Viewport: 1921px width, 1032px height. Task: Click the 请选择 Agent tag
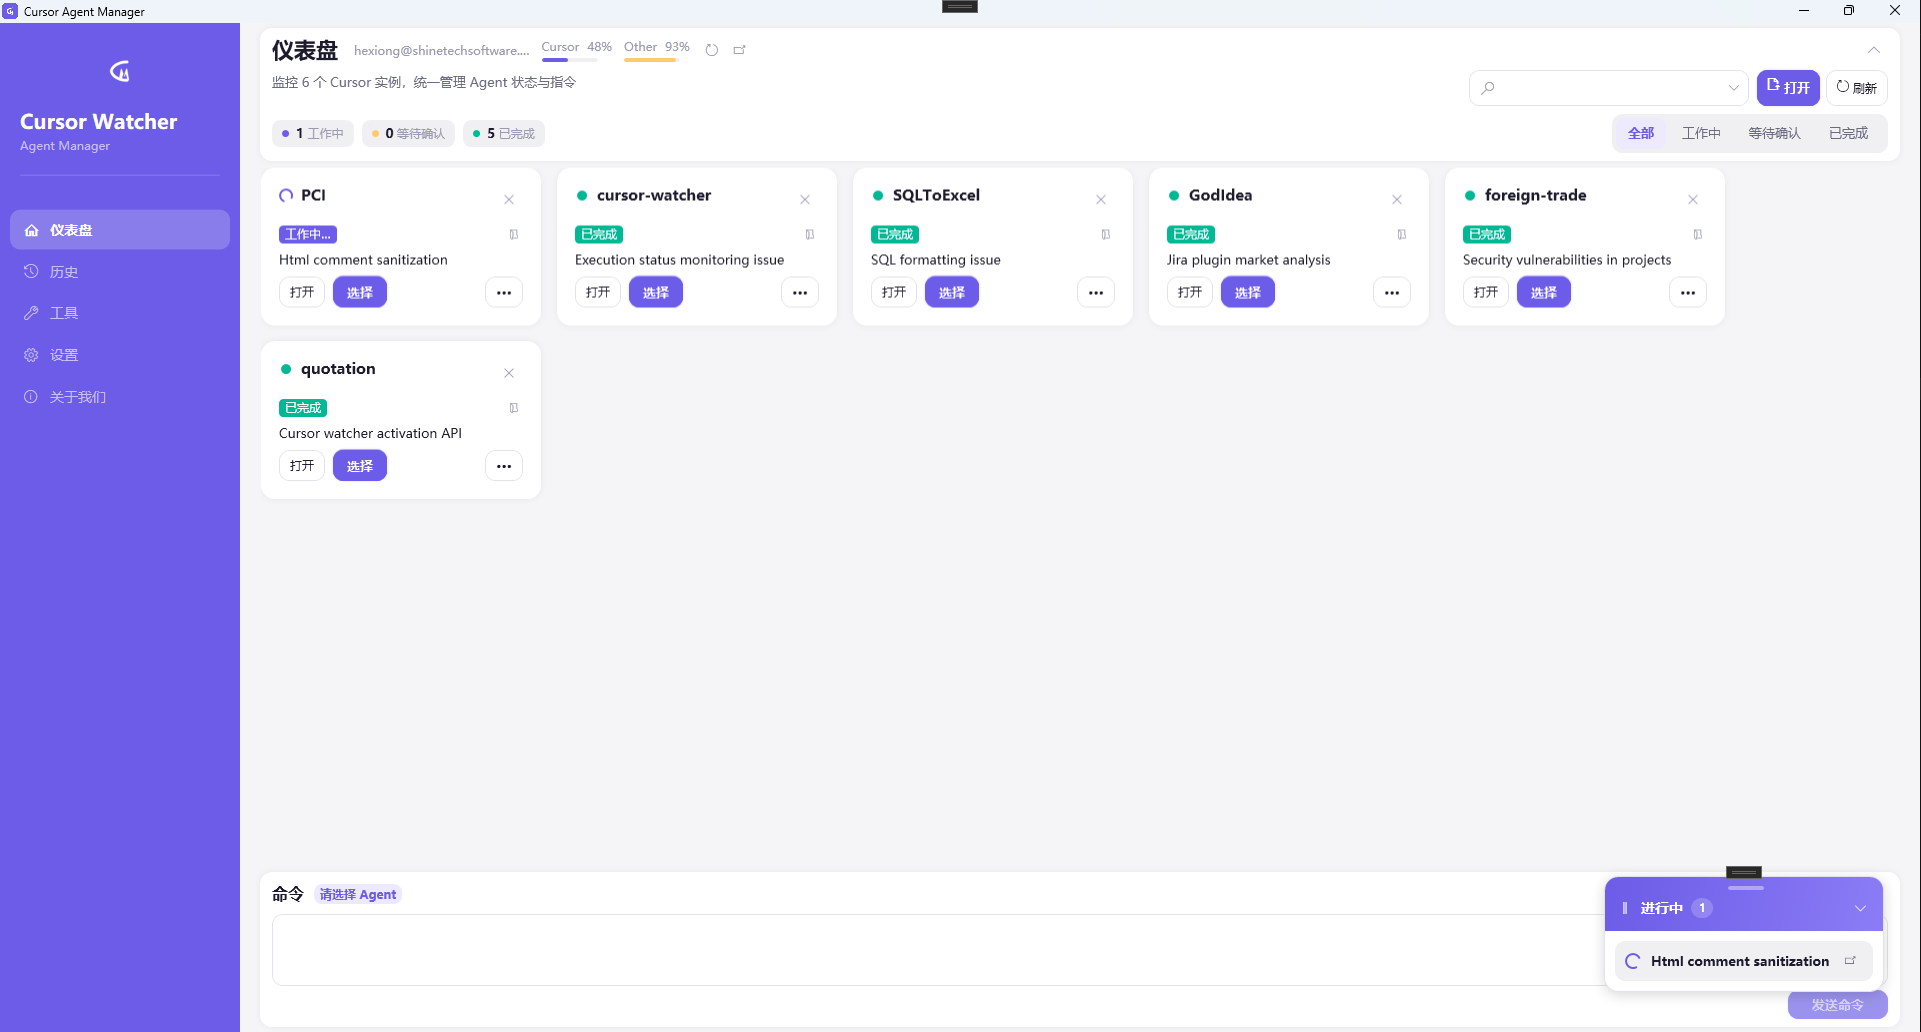(358, 895)
